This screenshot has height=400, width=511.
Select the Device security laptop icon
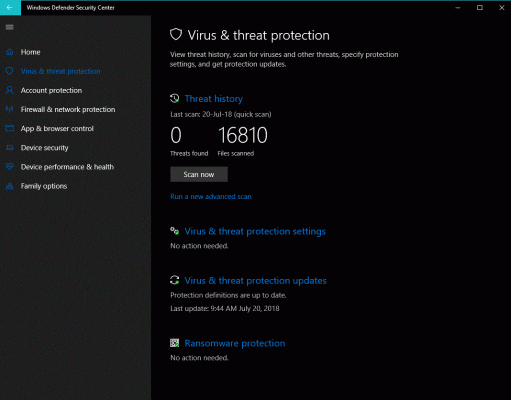click(10, 148)
